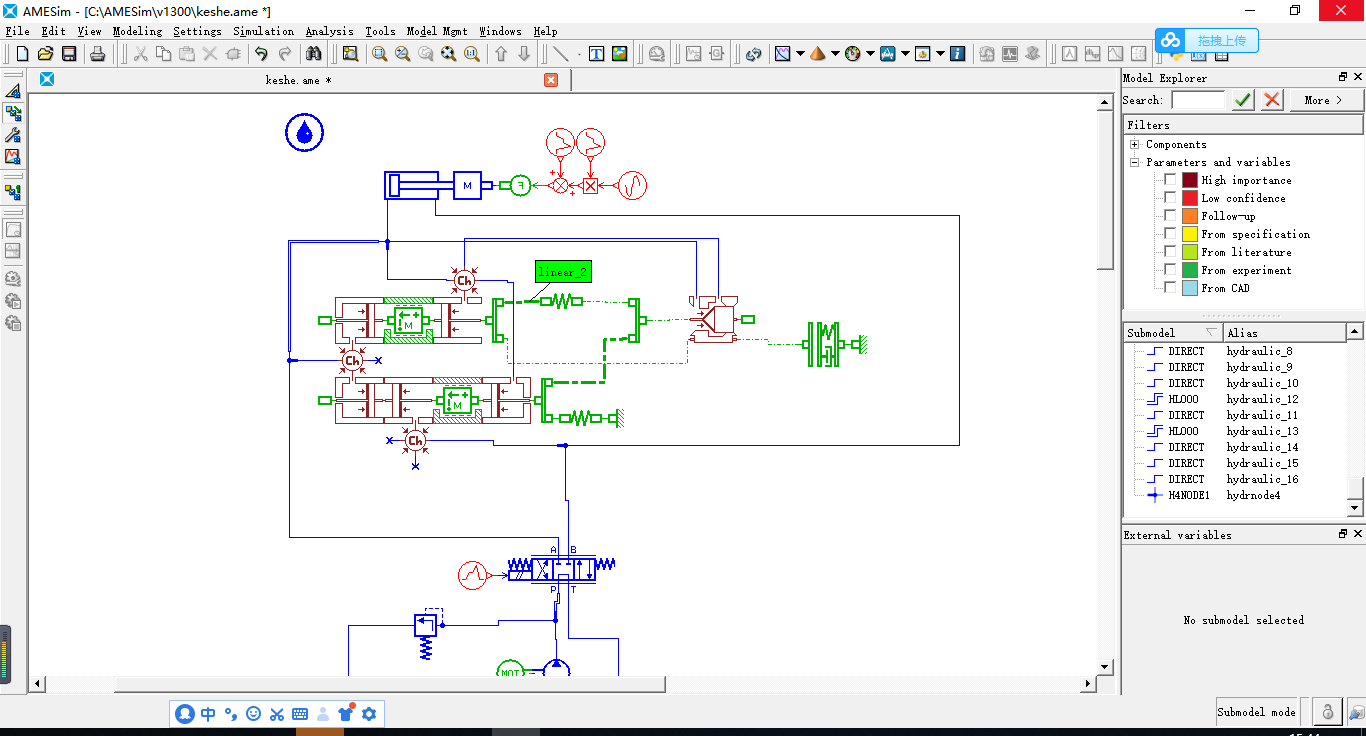Click the light blue From CAD swatch
This screenshot has width=1366, height=736.
1190,288
